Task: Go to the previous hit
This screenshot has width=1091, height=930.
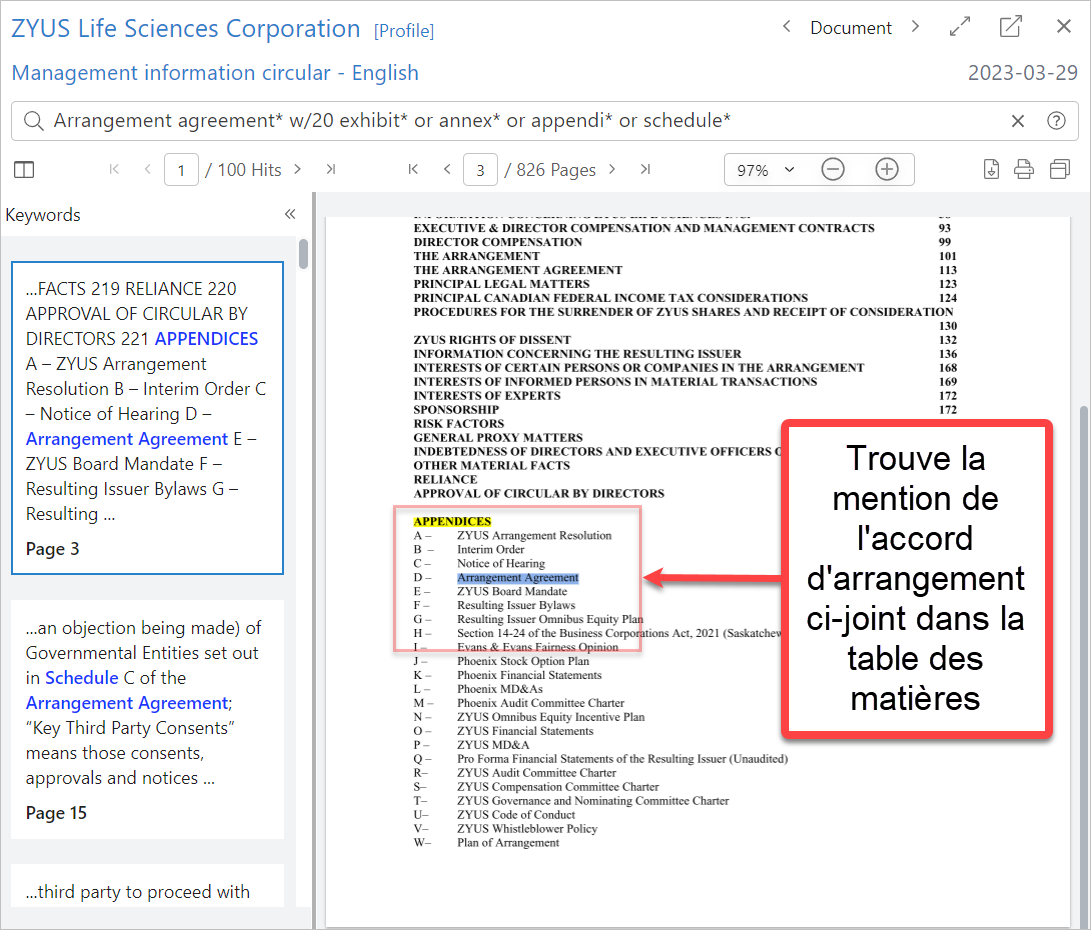Action: pyautogui.click(x=148, y=169)
